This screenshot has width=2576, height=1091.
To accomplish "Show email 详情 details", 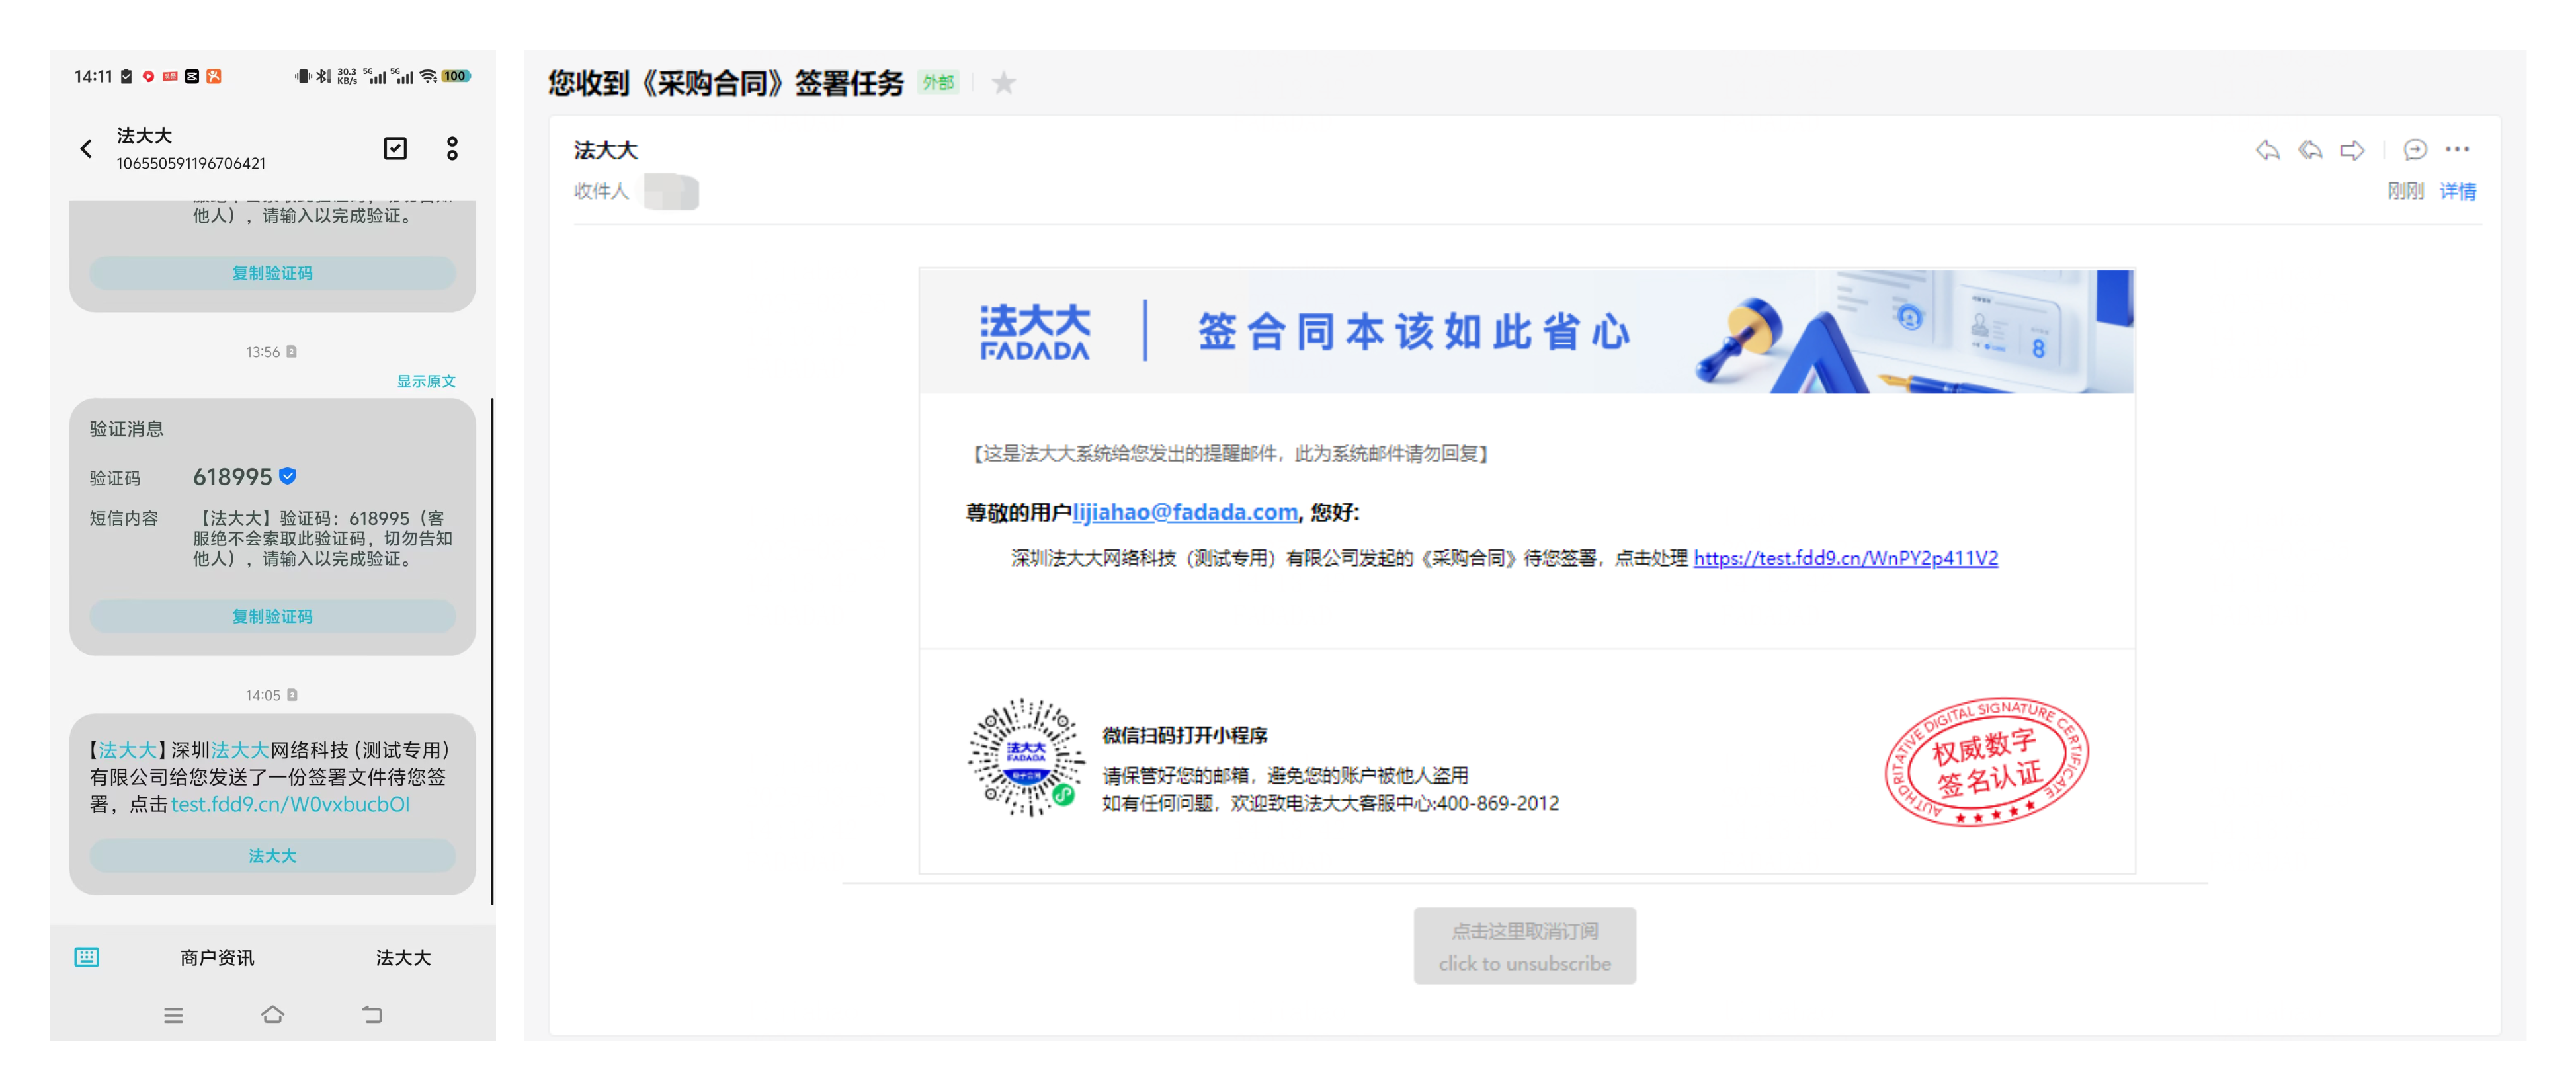I will pos(2458,191).
